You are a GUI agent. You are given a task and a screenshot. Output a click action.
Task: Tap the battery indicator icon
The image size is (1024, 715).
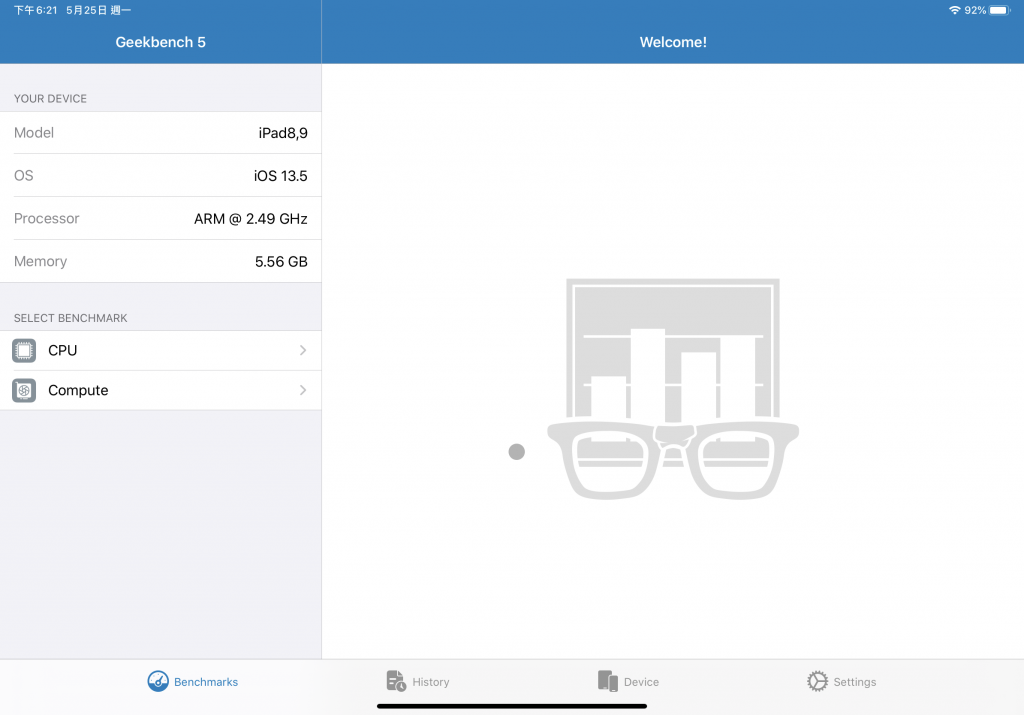1000,10
